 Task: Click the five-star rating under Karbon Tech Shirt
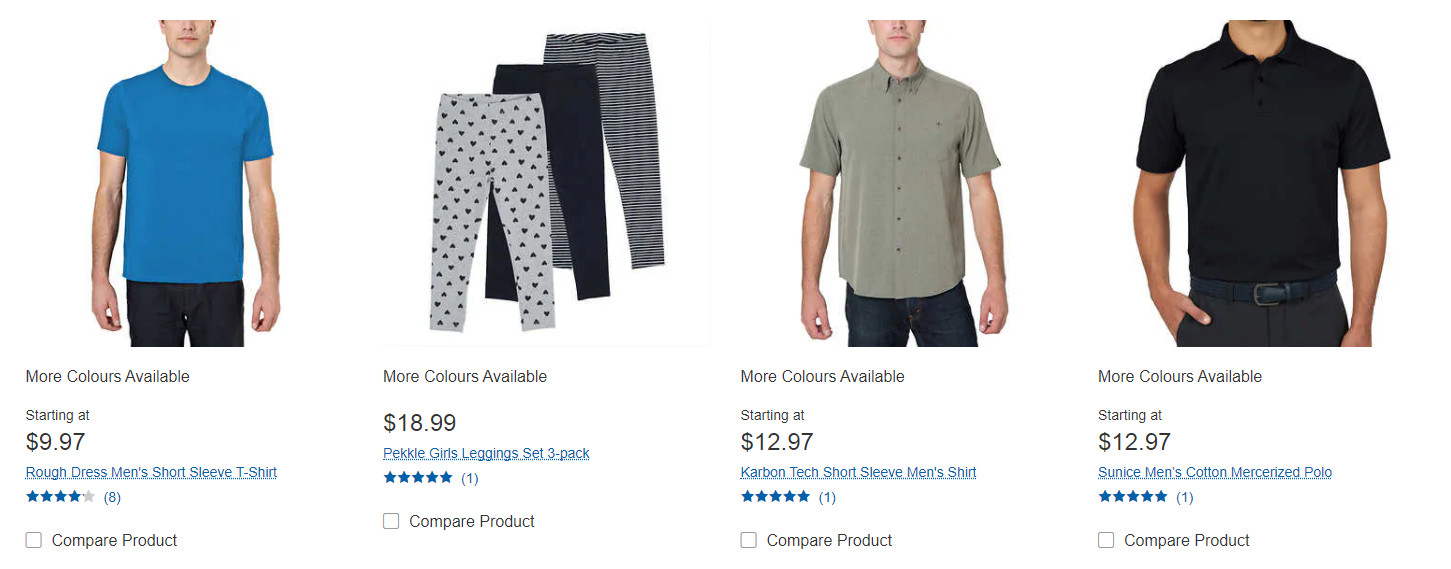pos(775,496)
